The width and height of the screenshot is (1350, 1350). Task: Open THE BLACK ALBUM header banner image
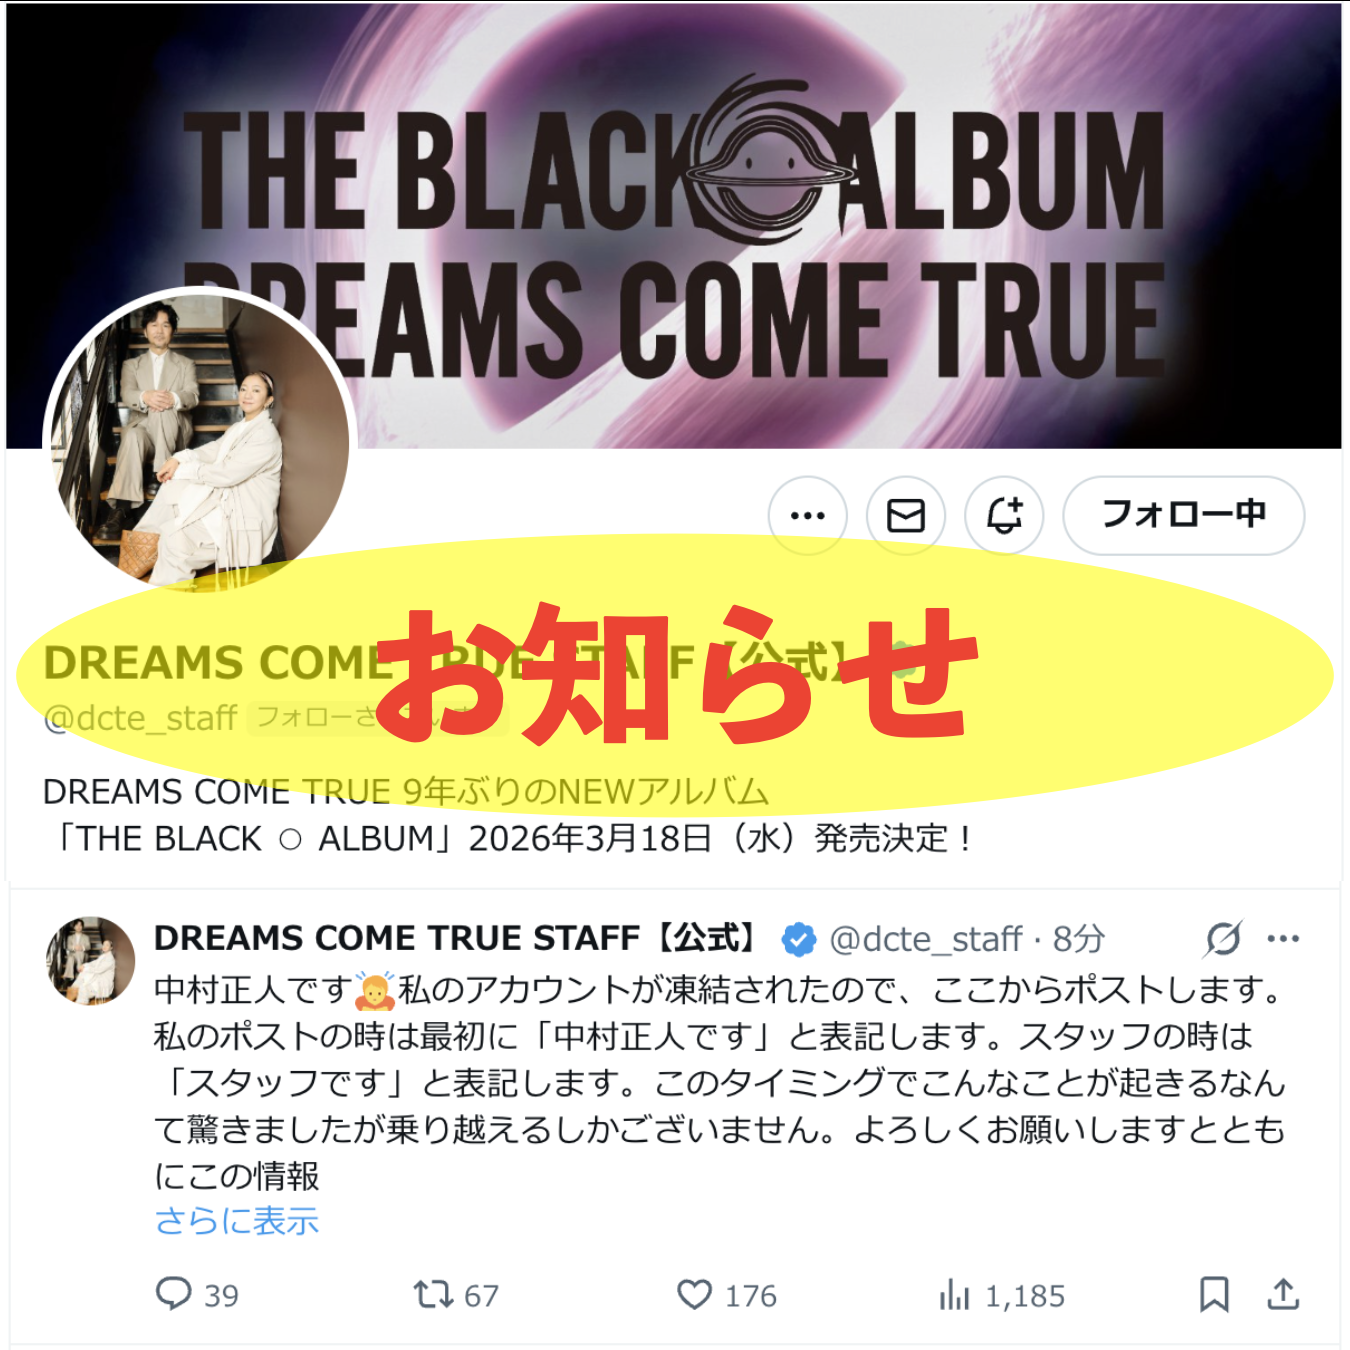coord(674,226)
